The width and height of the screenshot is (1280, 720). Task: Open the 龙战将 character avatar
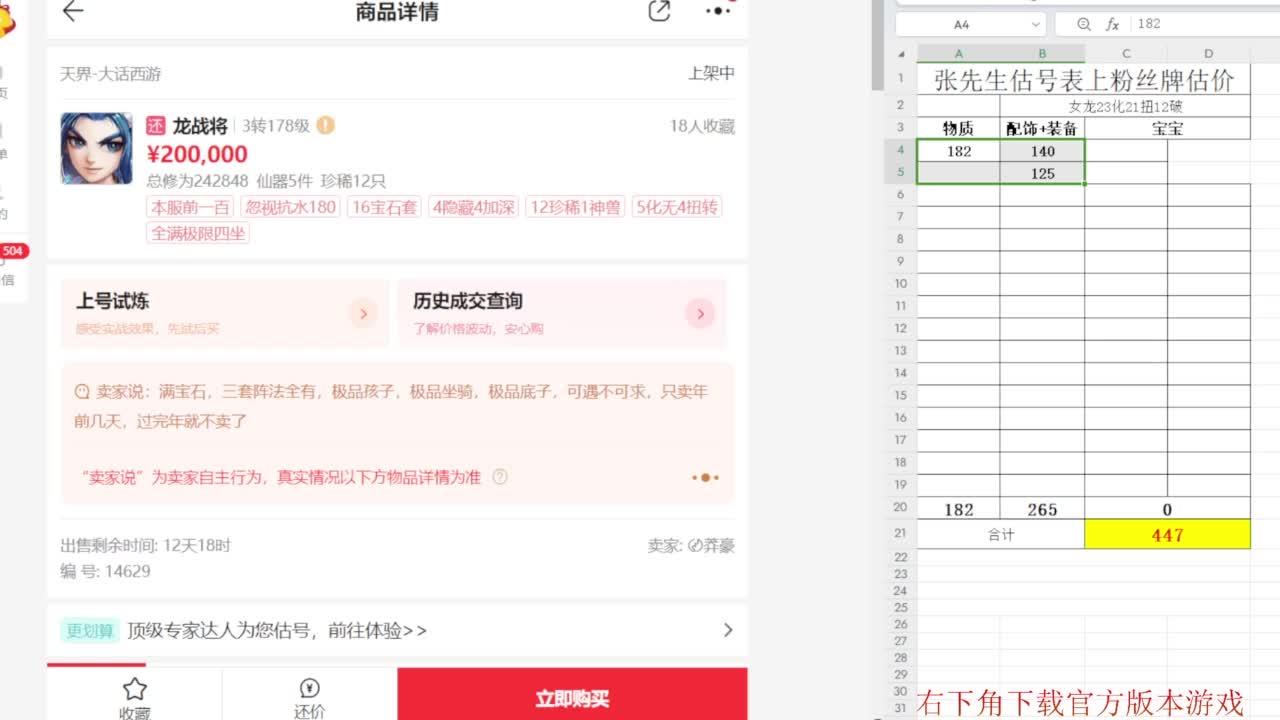click(96, 148)
